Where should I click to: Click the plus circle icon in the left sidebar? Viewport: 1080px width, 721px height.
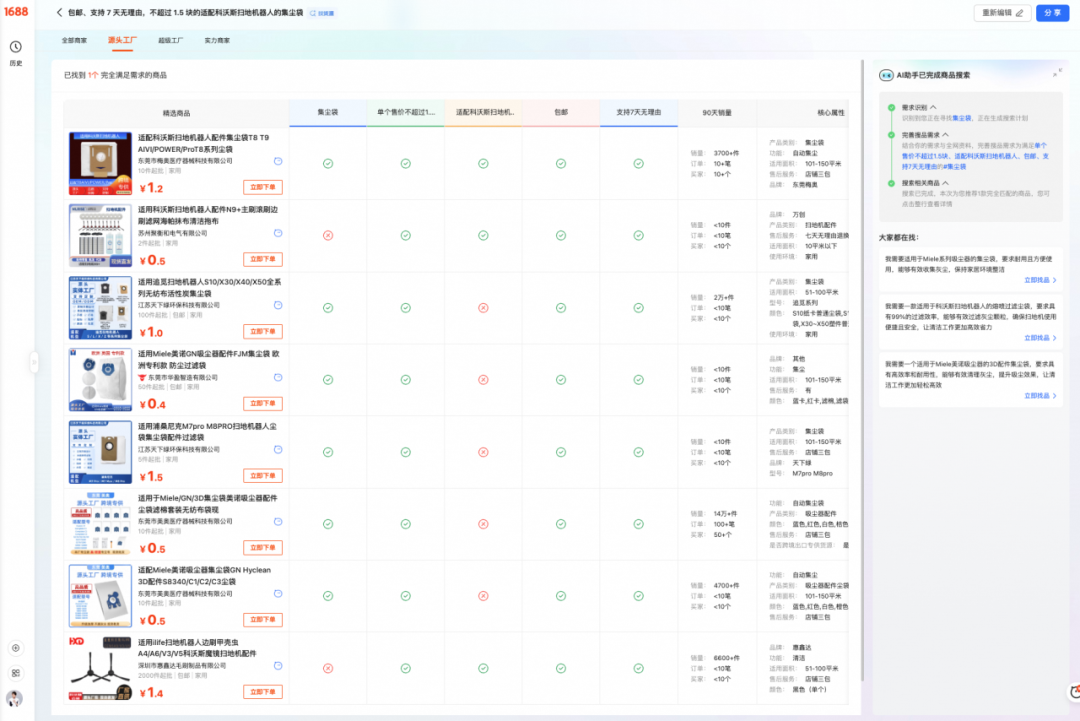16,648
